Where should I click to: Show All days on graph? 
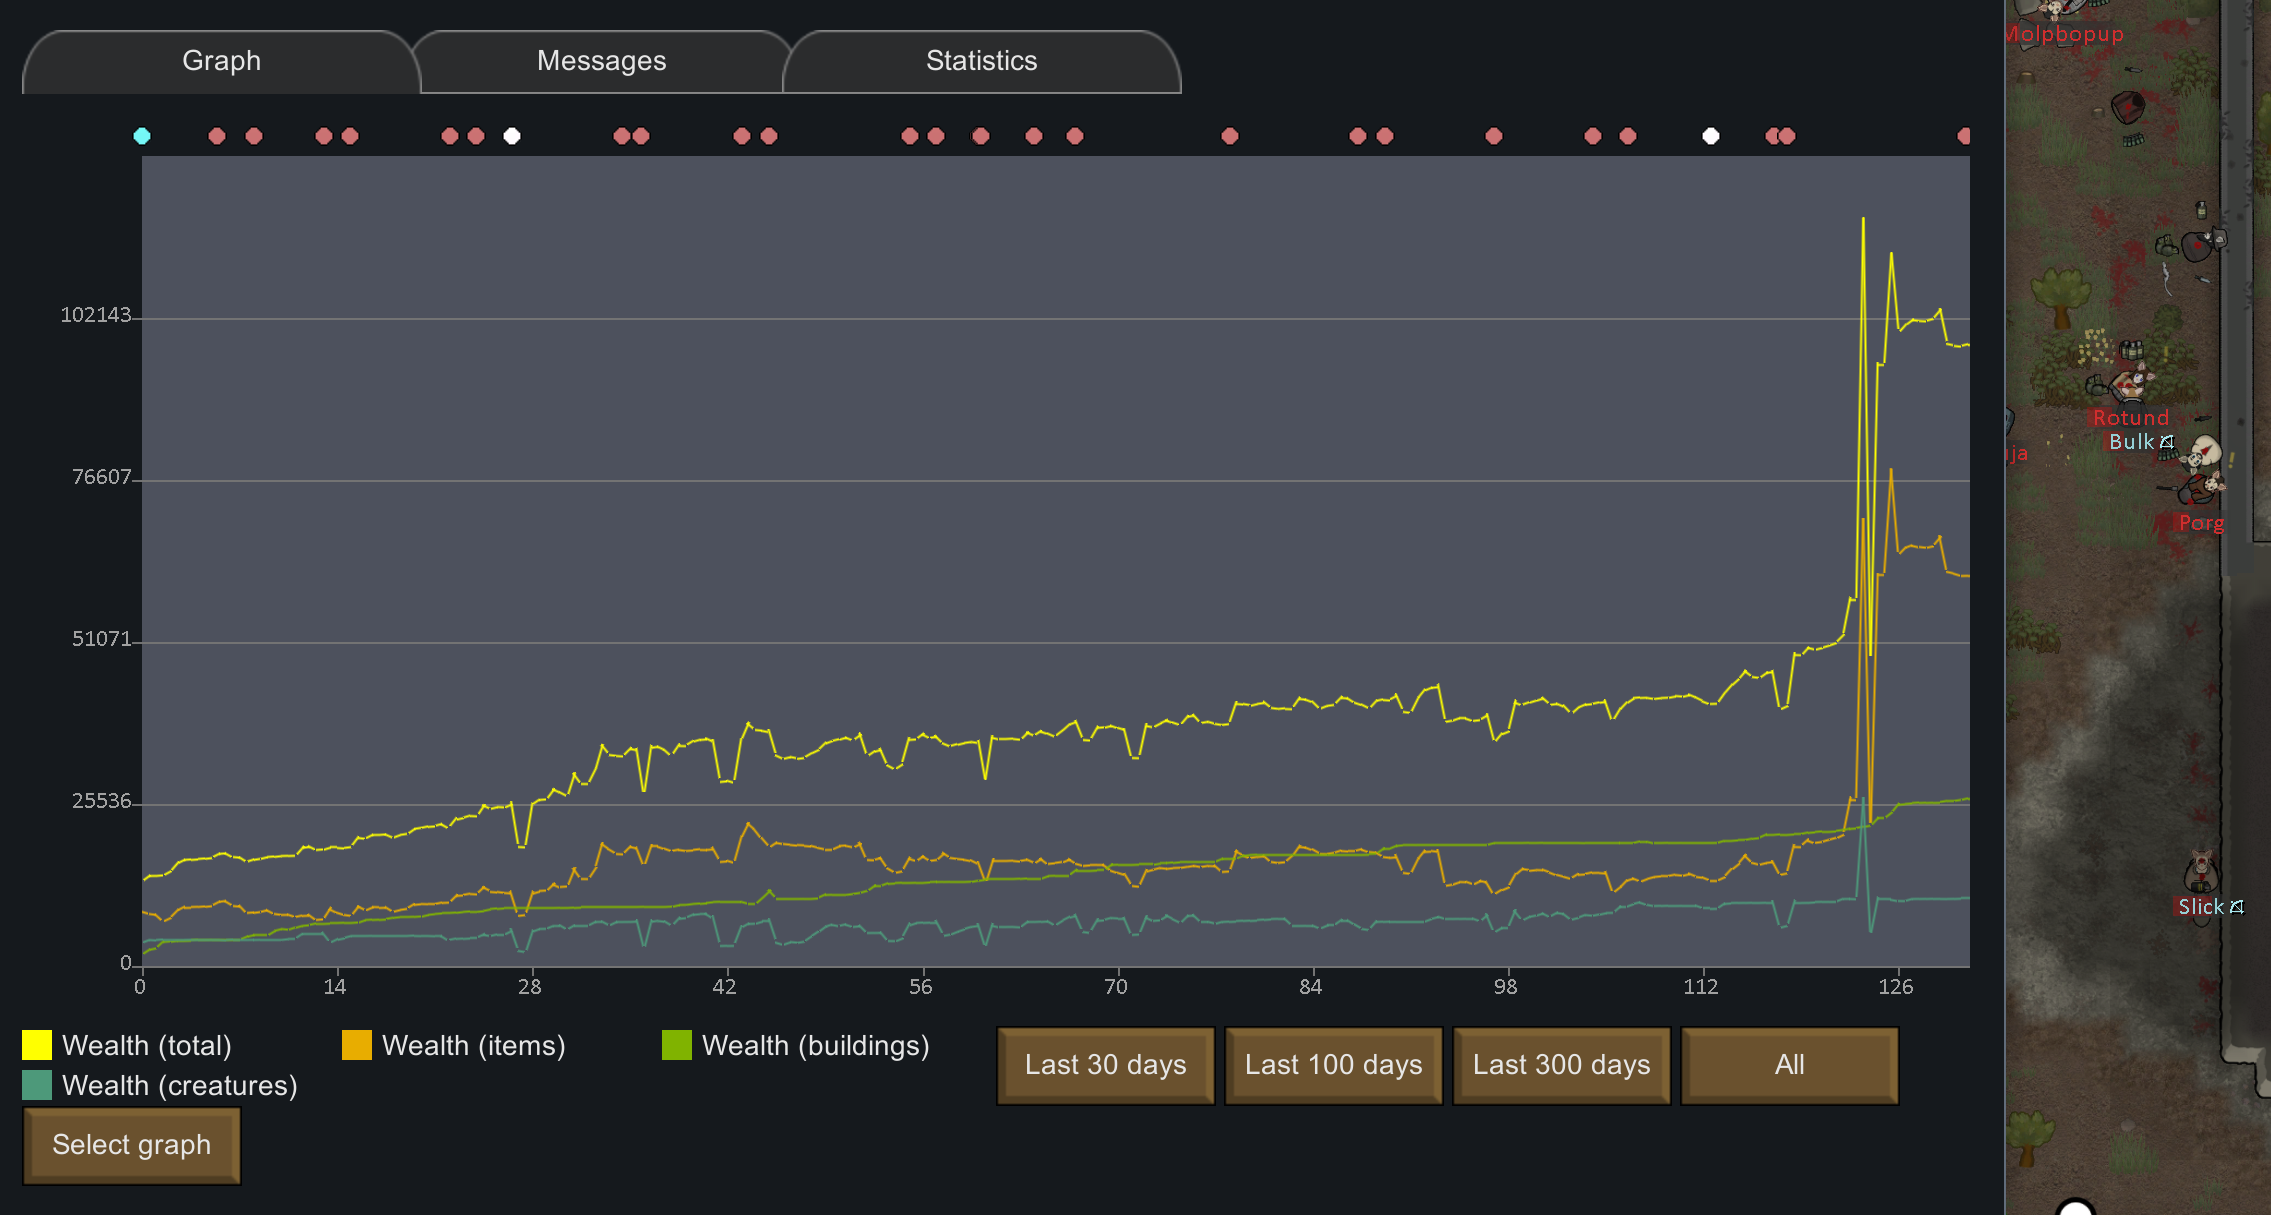coord(1789,1065)
